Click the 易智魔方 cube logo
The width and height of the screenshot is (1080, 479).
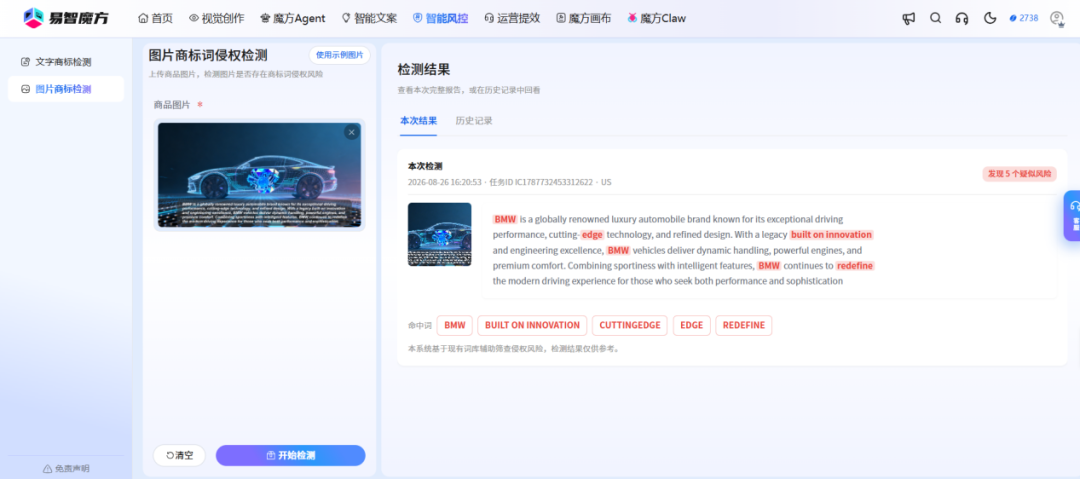coord(33,18)
